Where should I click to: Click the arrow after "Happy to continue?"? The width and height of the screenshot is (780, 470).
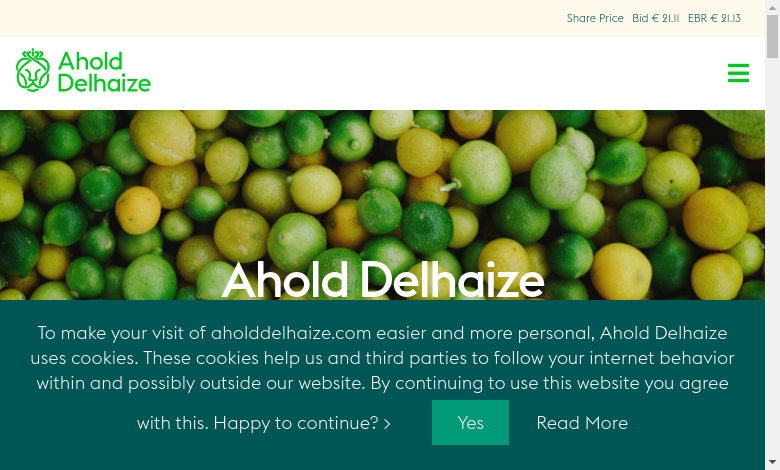pyautogui.click(x=387, y=424)
